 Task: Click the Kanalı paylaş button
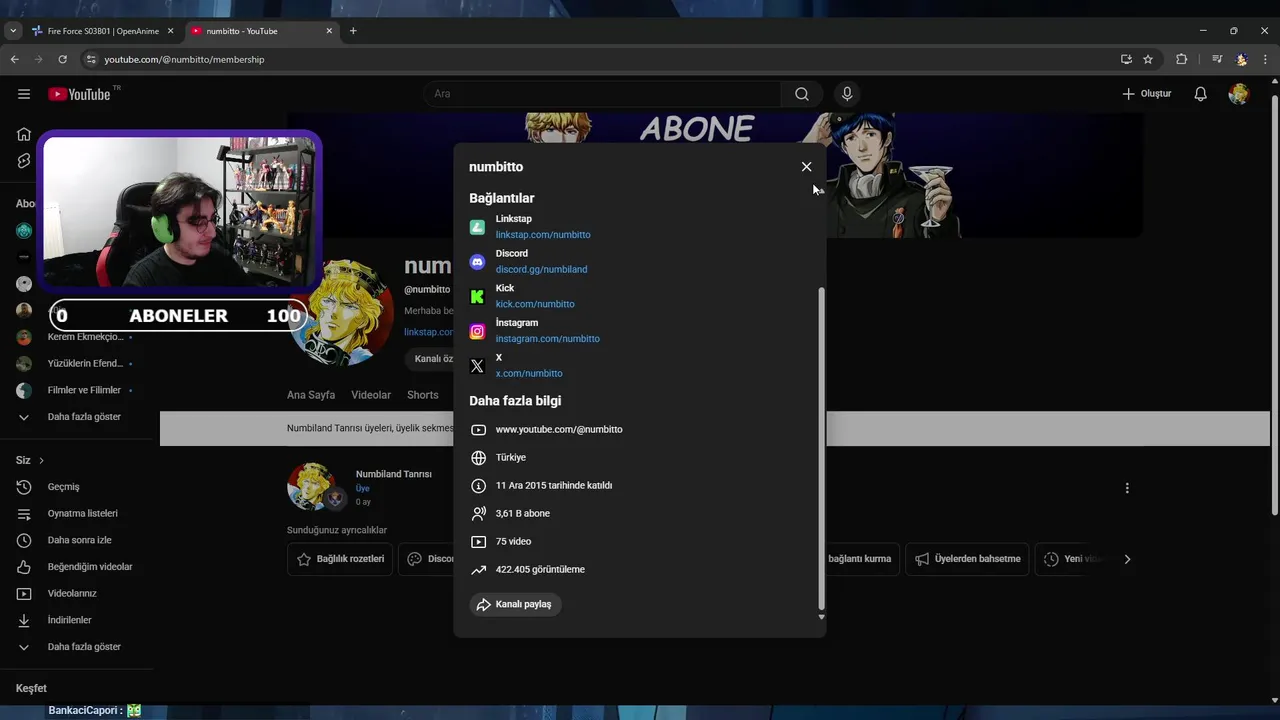point(515,604)
